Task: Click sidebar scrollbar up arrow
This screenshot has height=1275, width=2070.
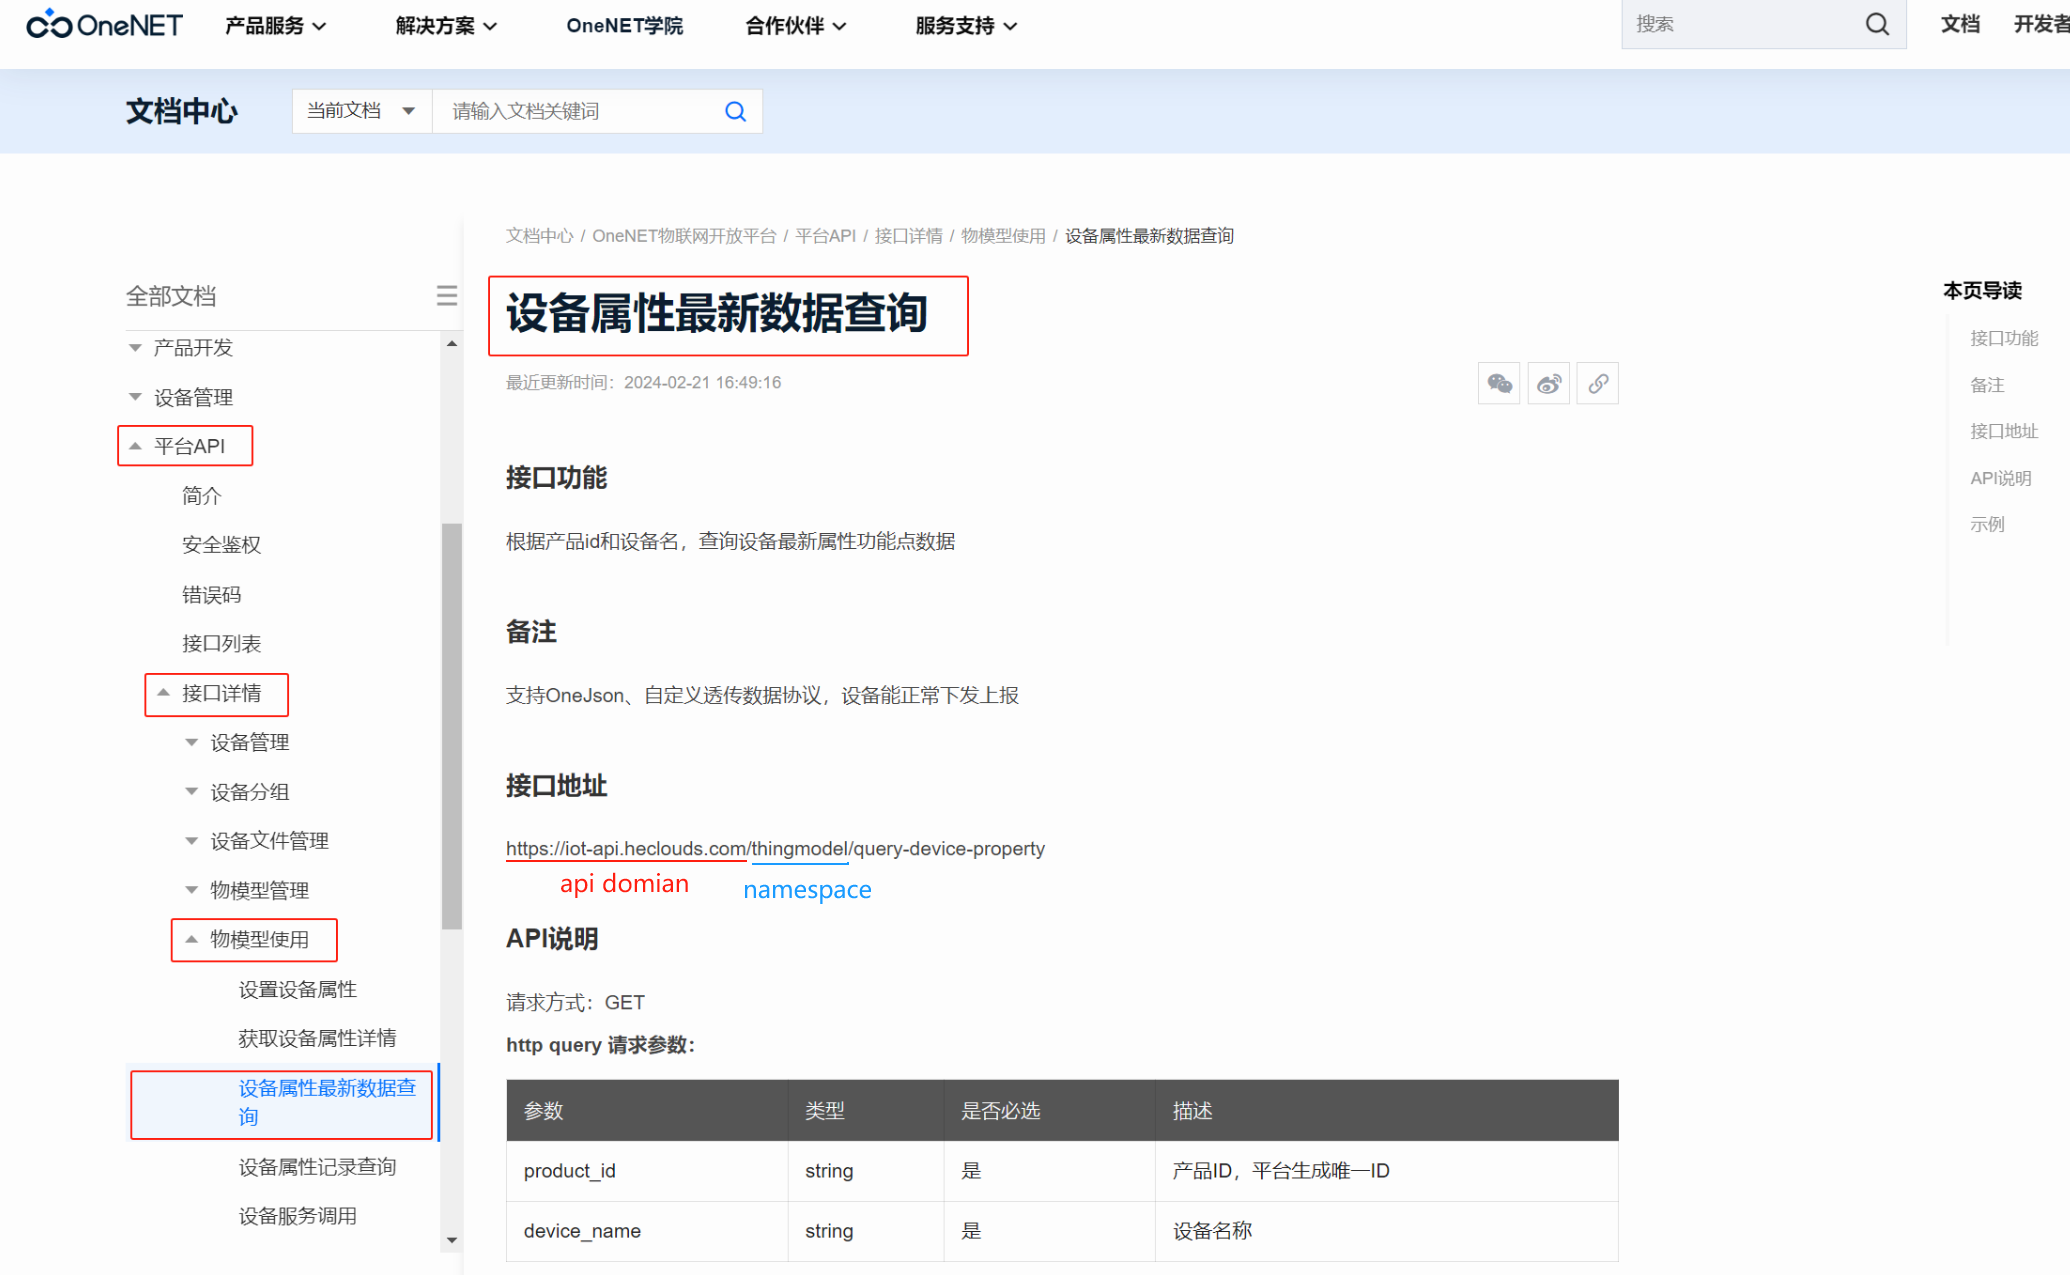Action: [x=452, y=344]
